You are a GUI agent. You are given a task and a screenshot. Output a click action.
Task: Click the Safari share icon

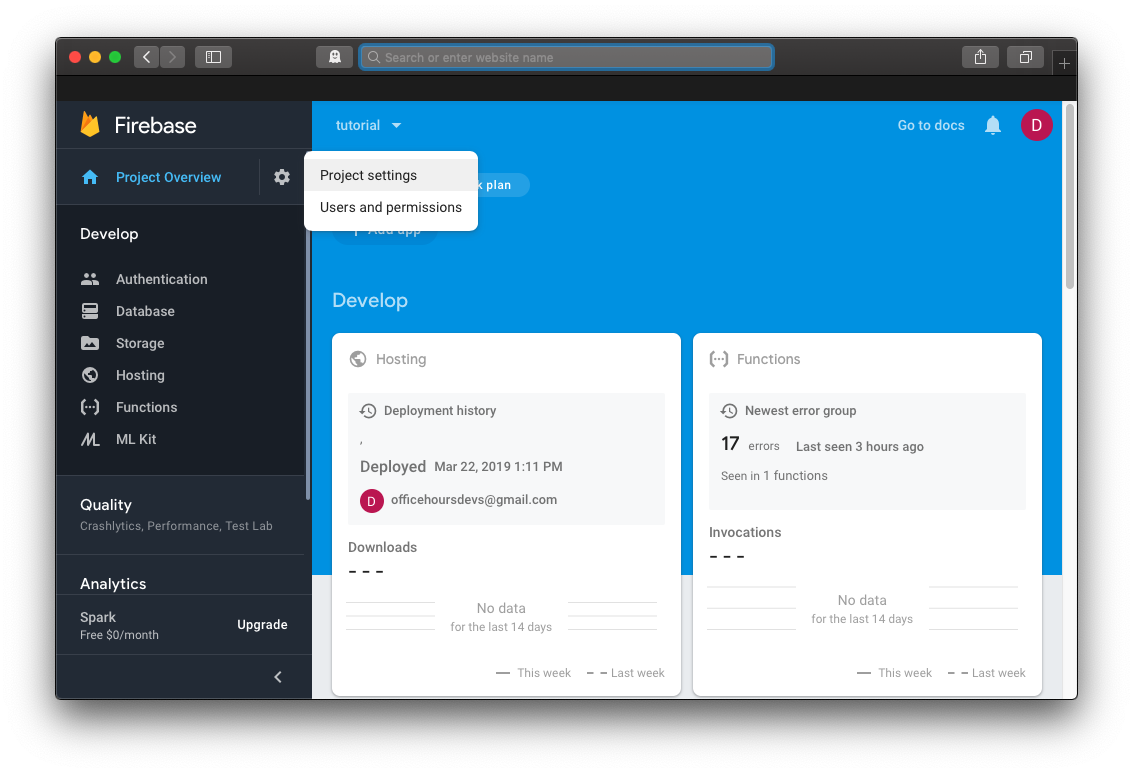980,57
